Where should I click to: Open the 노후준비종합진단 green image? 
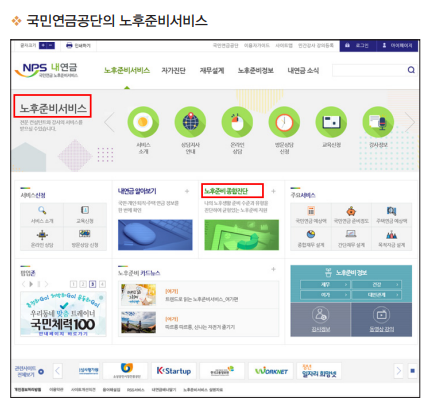(x=242, y=235)
